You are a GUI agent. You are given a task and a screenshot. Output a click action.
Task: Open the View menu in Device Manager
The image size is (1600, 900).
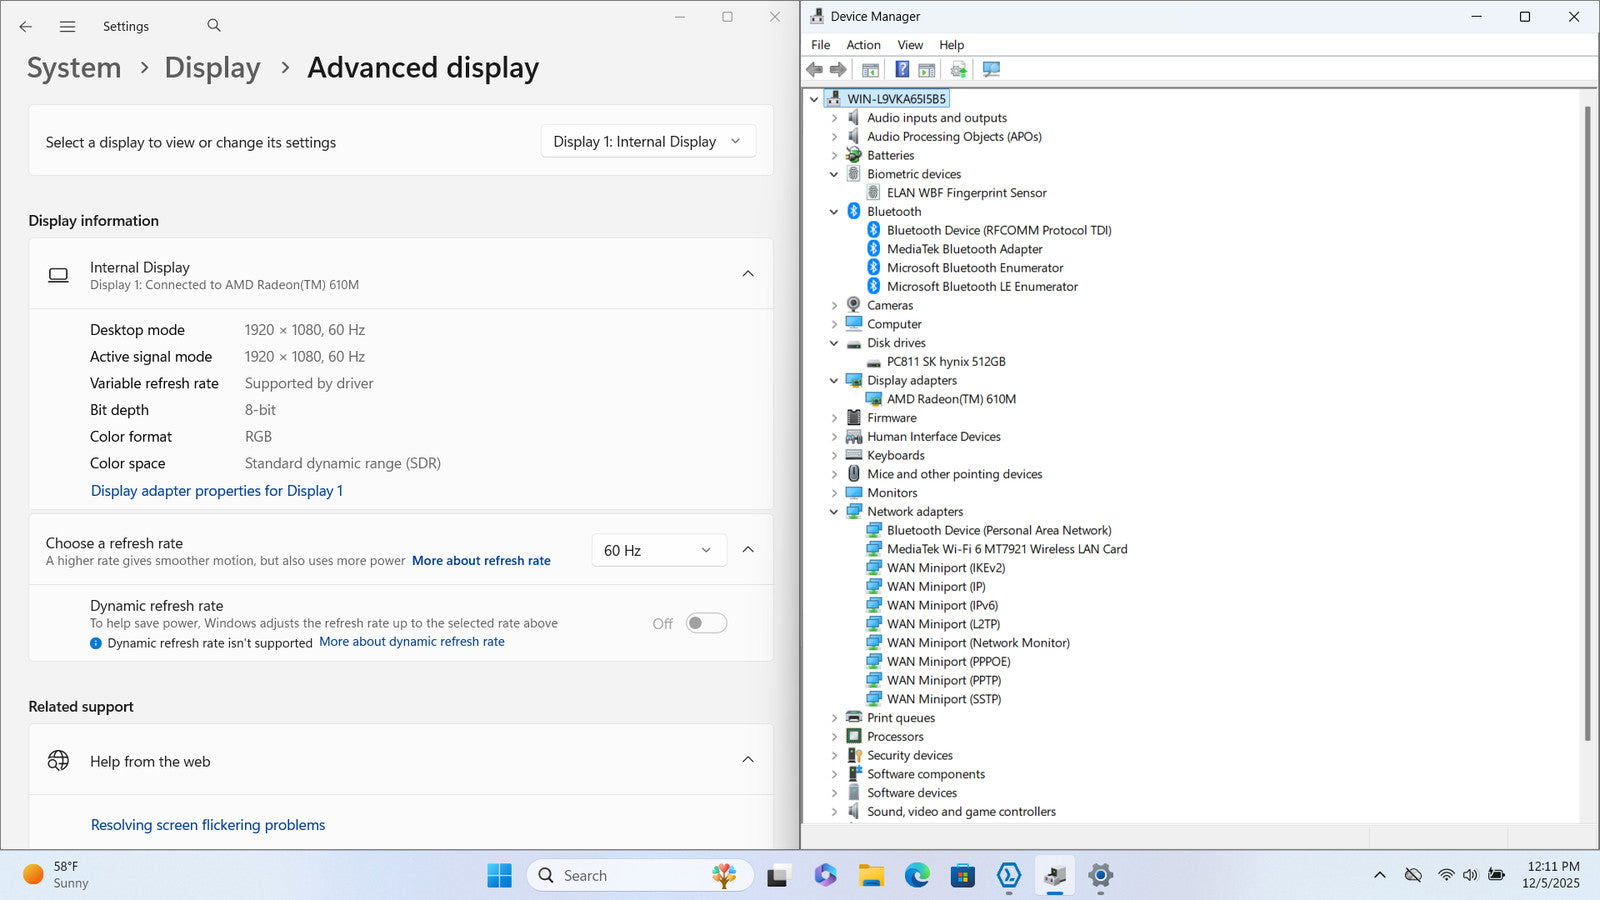909,45
